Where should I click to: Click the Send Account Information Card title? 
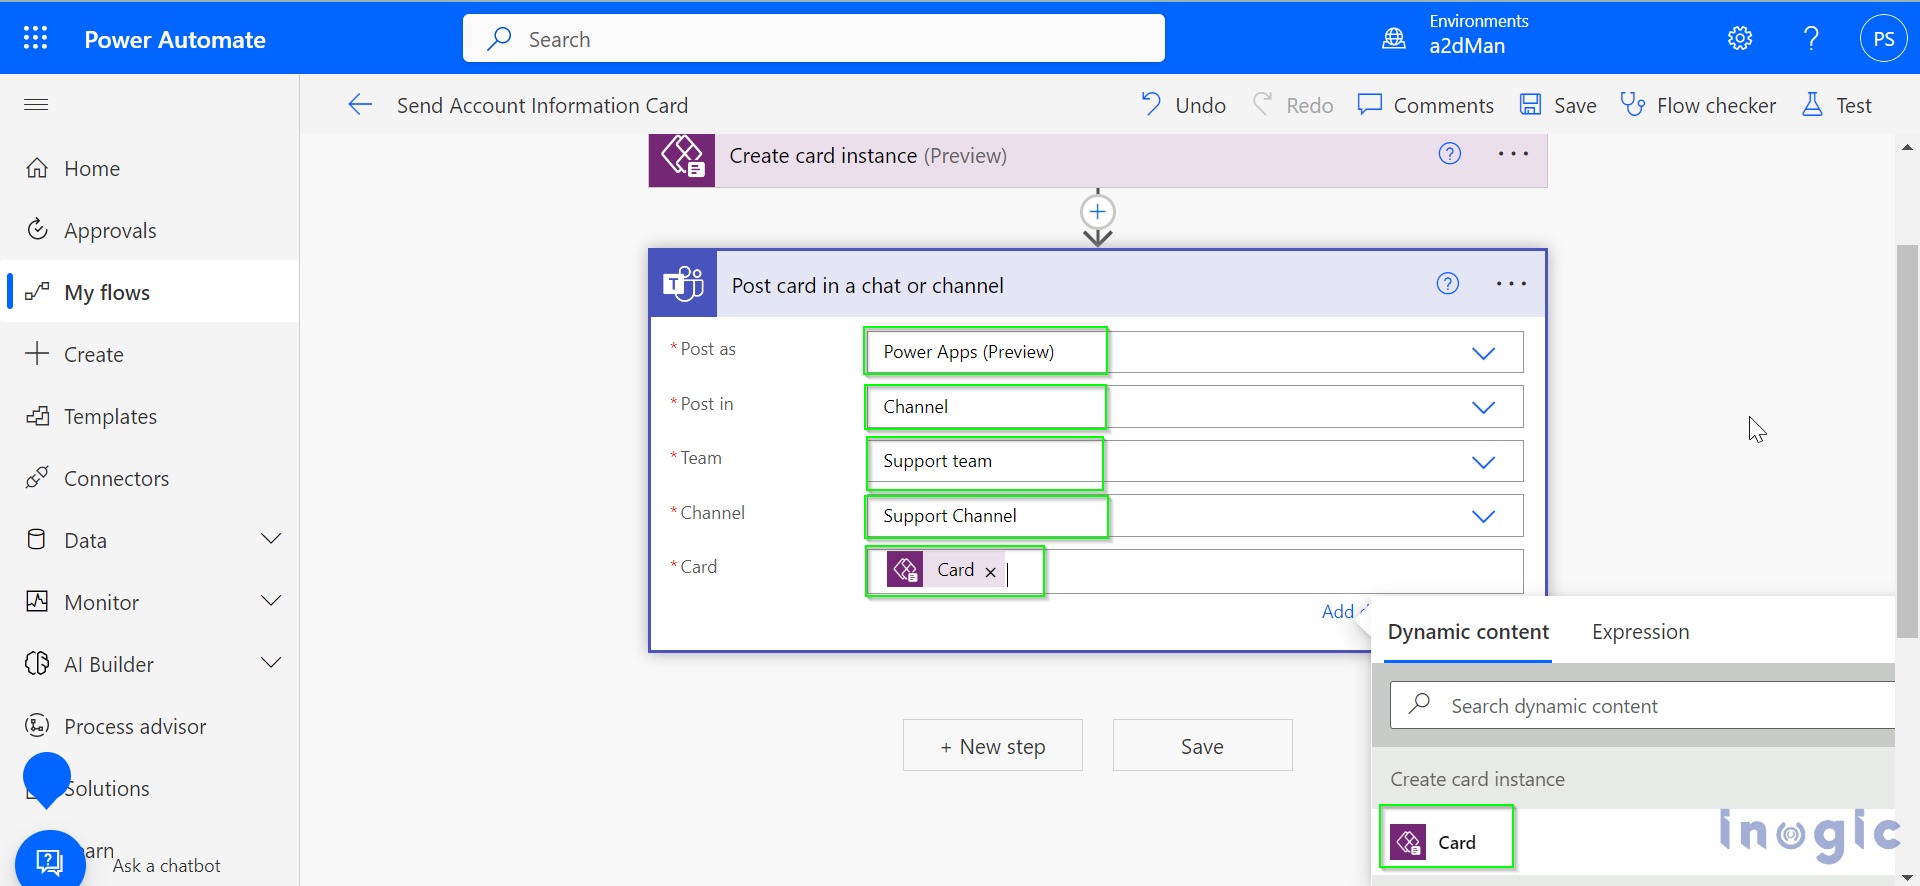point(542,106)
